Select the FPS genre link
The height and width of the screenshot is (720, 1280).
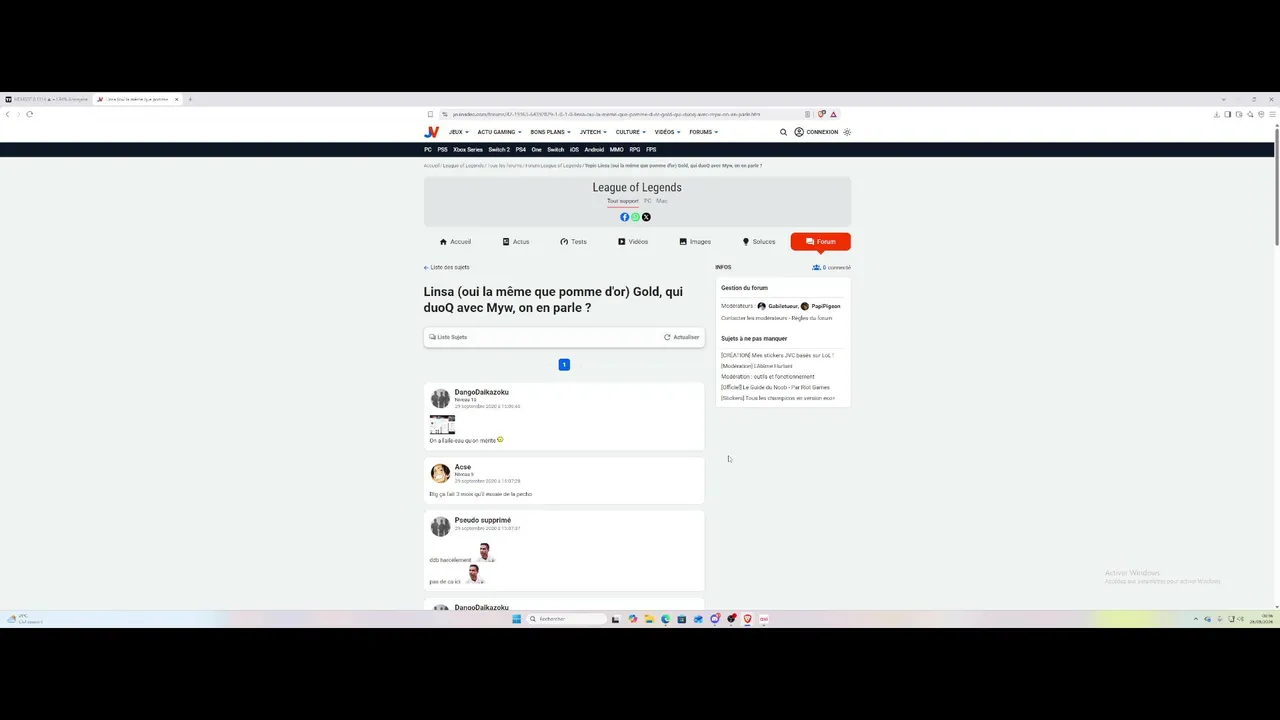click(x=651, y=150)
